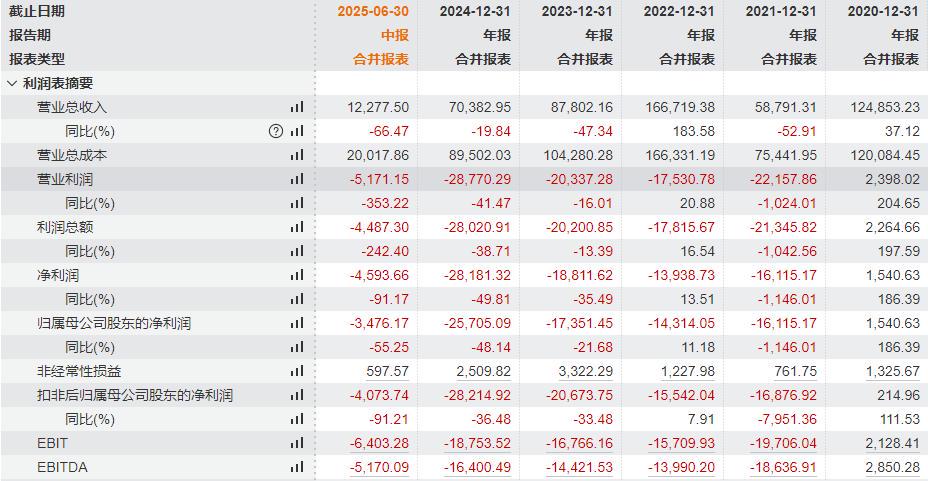The width and height of the screenshot is (928, 481).
Task: Select the 2024-12-31 column header
Action: 475,11
